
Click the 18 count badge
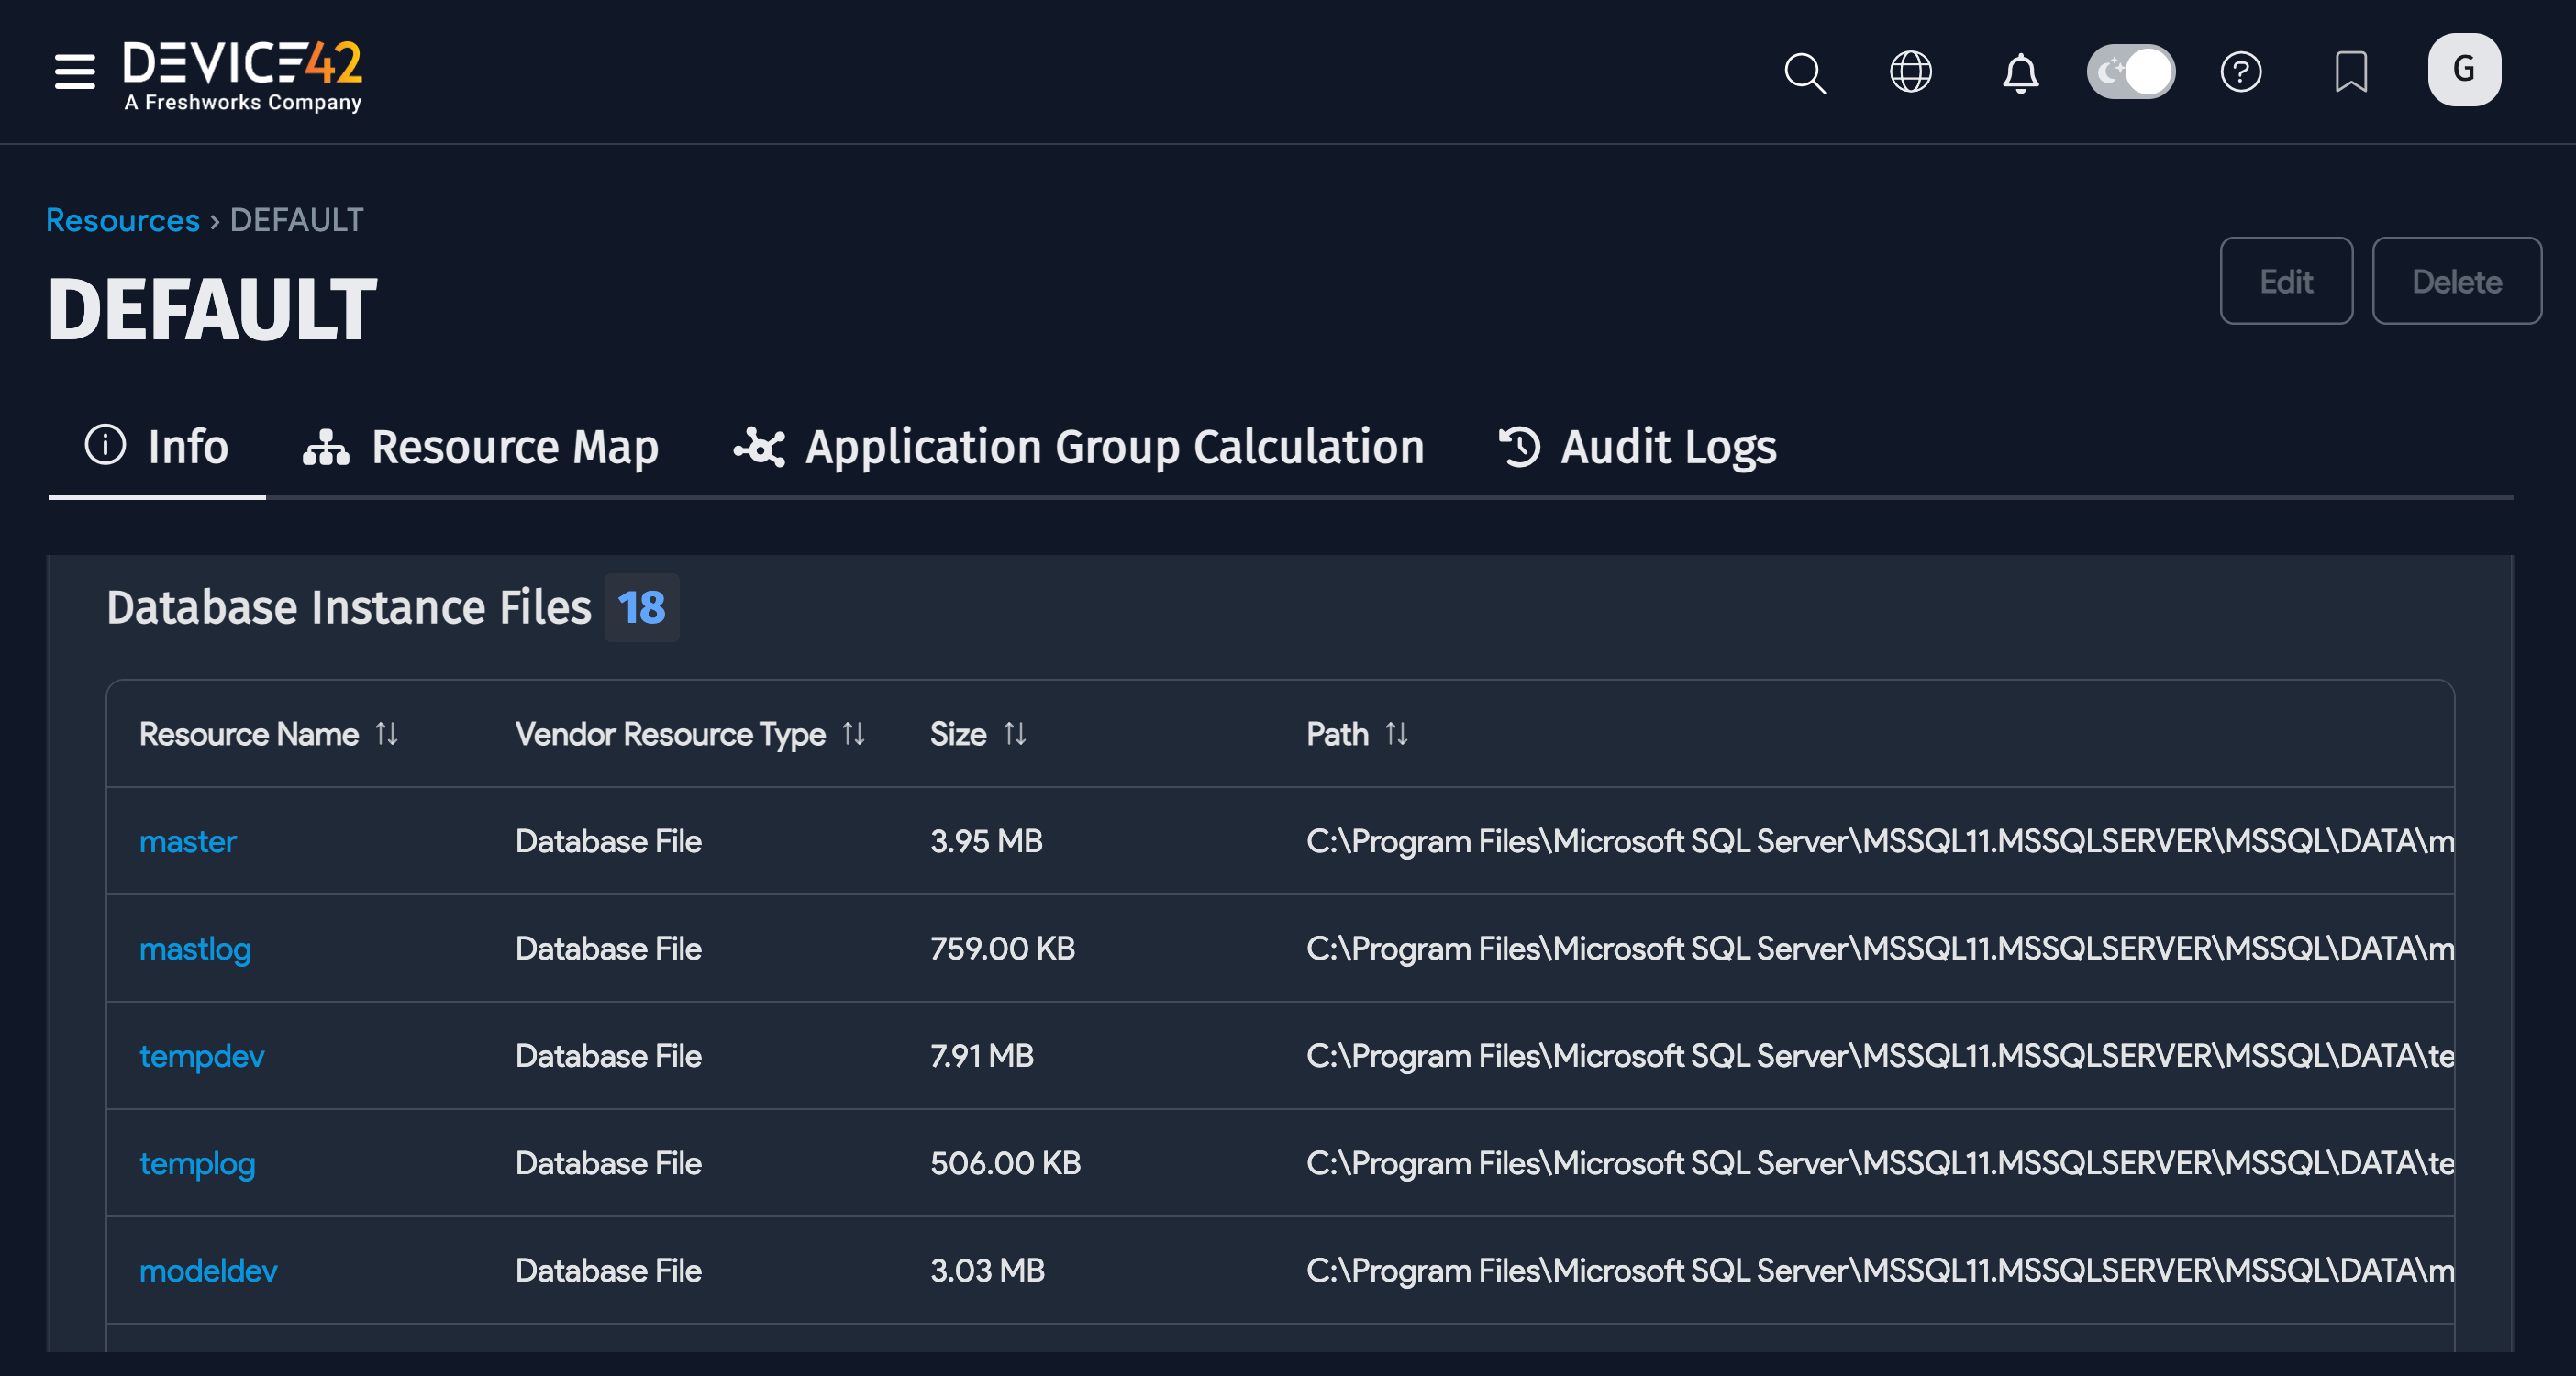click(641, 607)
